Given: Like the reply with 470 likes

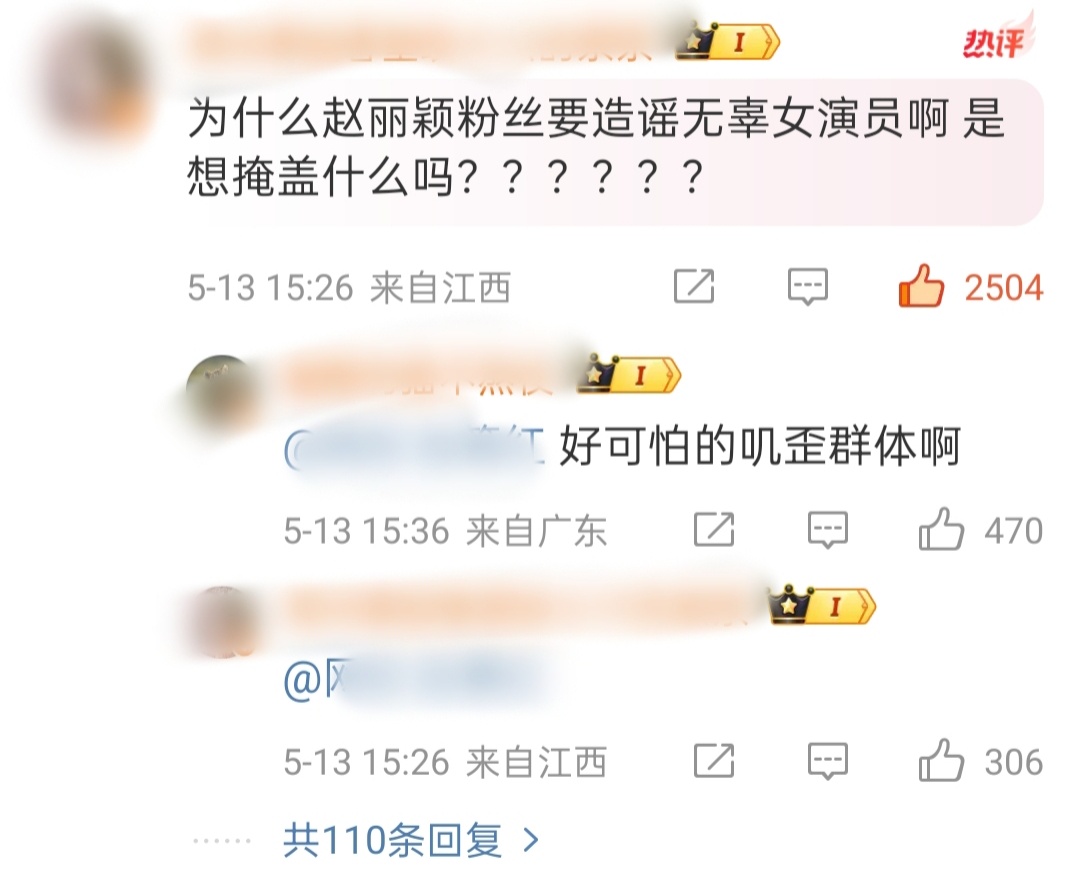Looking at the screenshot, I should pyautogui.click(x=941, y=529).
